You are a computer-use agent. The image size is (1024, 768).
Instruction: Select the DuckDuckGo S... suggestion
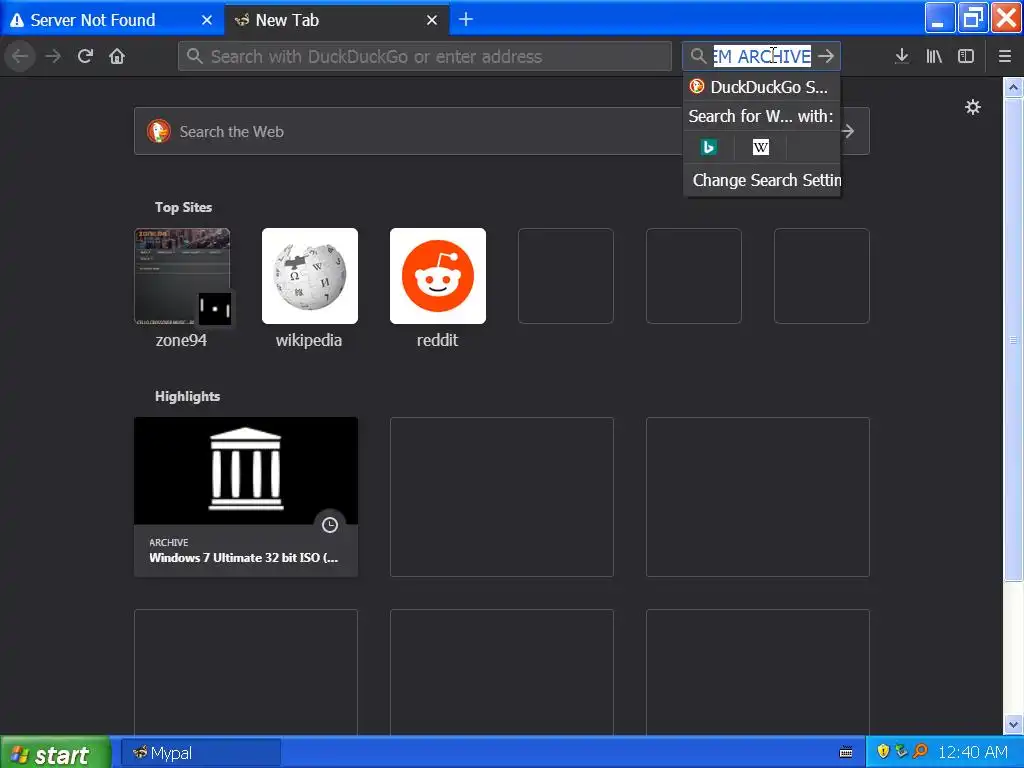[x=761, y=87]
